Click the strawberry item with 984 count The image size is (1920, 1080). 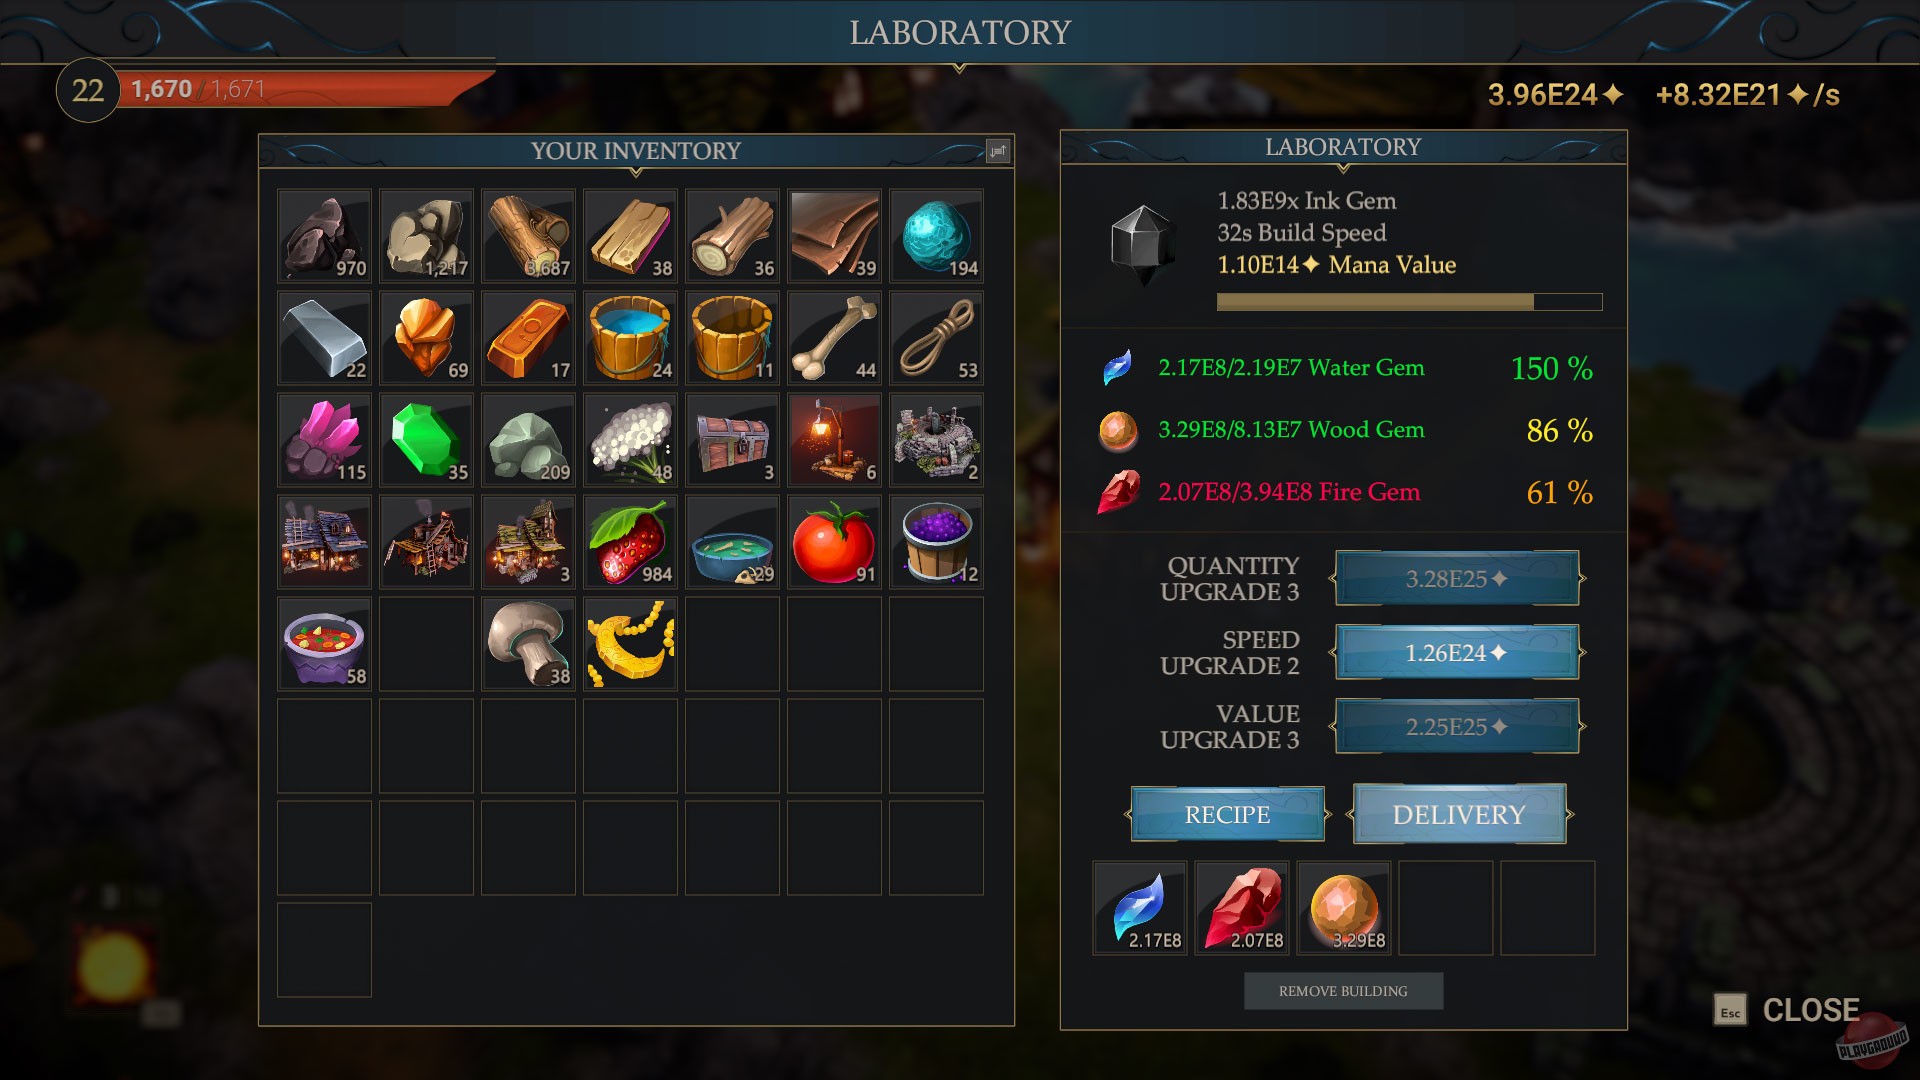[x=630, y=542]
